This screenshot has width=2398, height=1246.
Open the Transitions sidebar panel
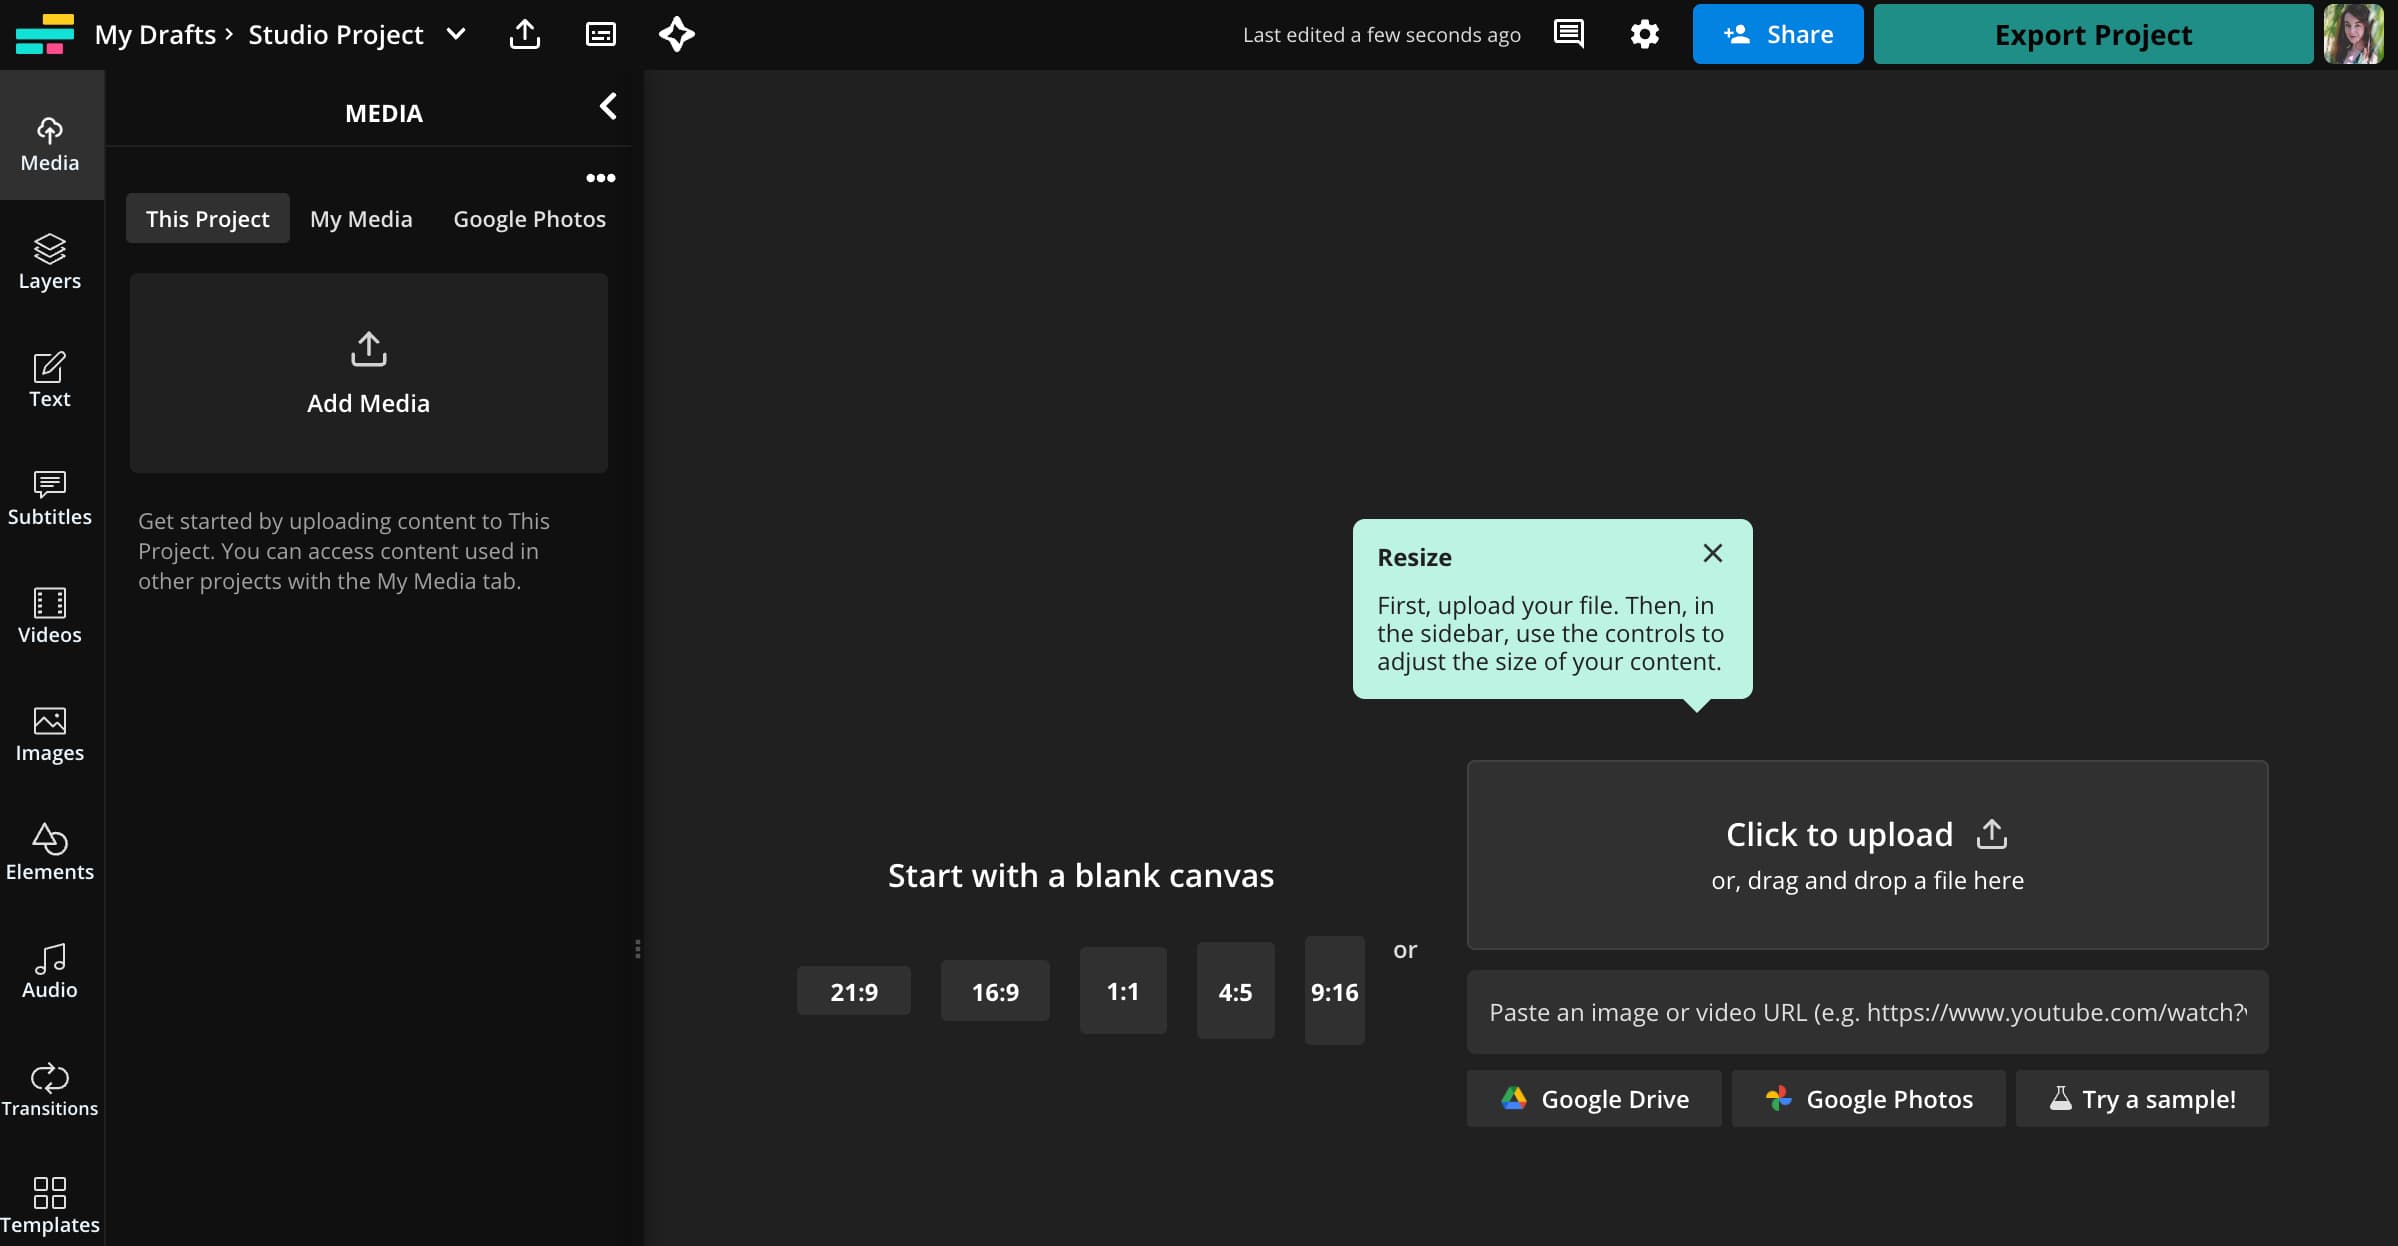coord(50,1089)
